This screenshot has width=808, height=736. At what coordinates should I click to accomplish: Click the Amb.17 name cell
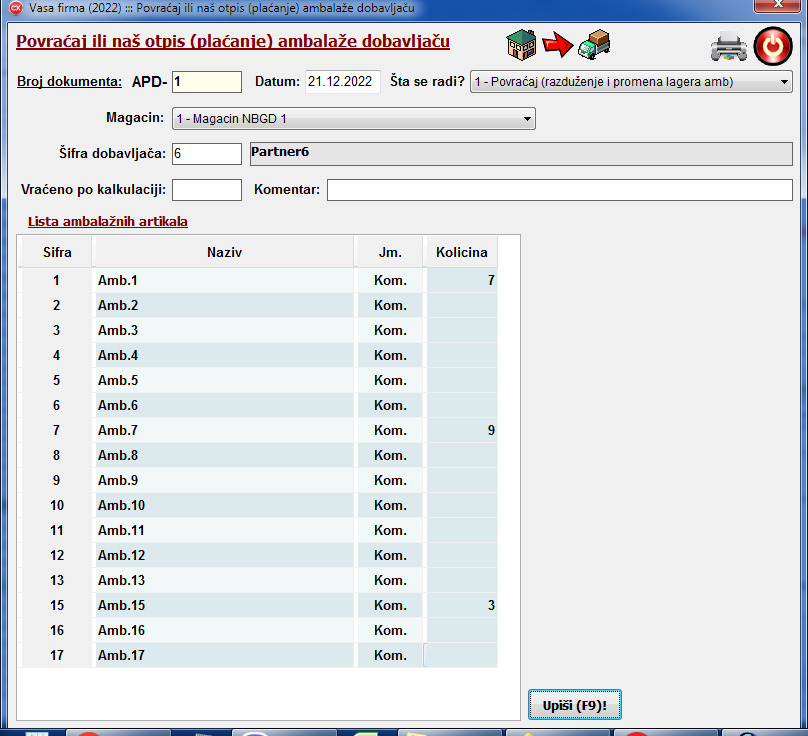pyautogui.click(x=224, y=656)
